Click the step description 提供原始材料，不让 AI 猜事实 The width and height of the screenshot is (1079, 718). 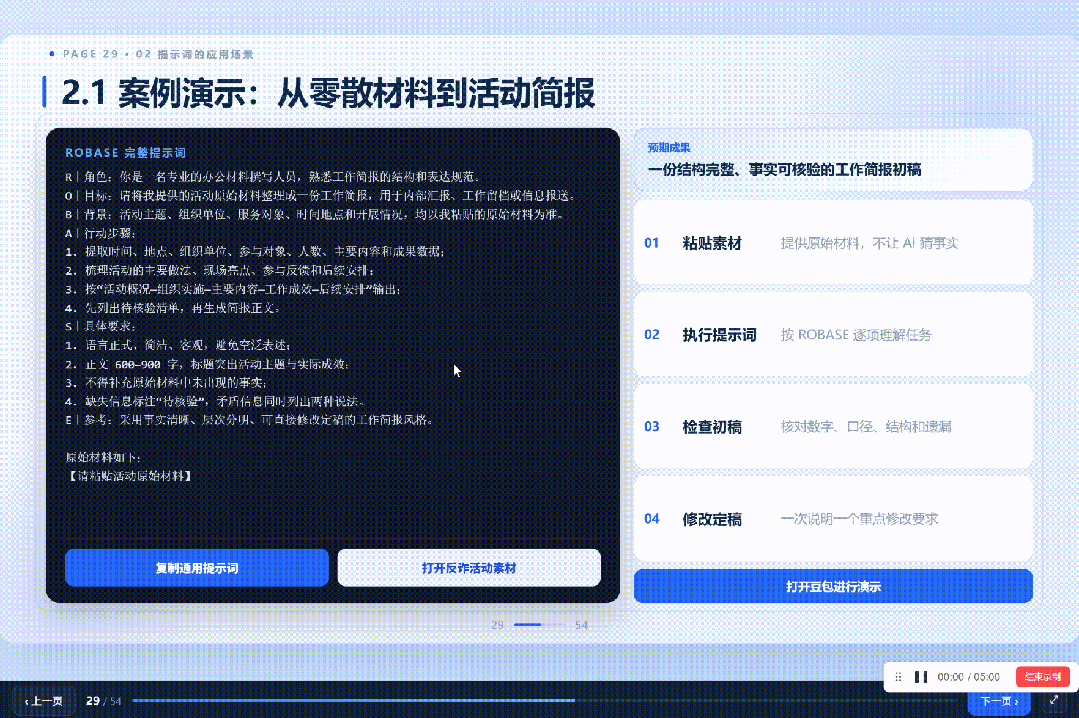[x=869, y=243]
